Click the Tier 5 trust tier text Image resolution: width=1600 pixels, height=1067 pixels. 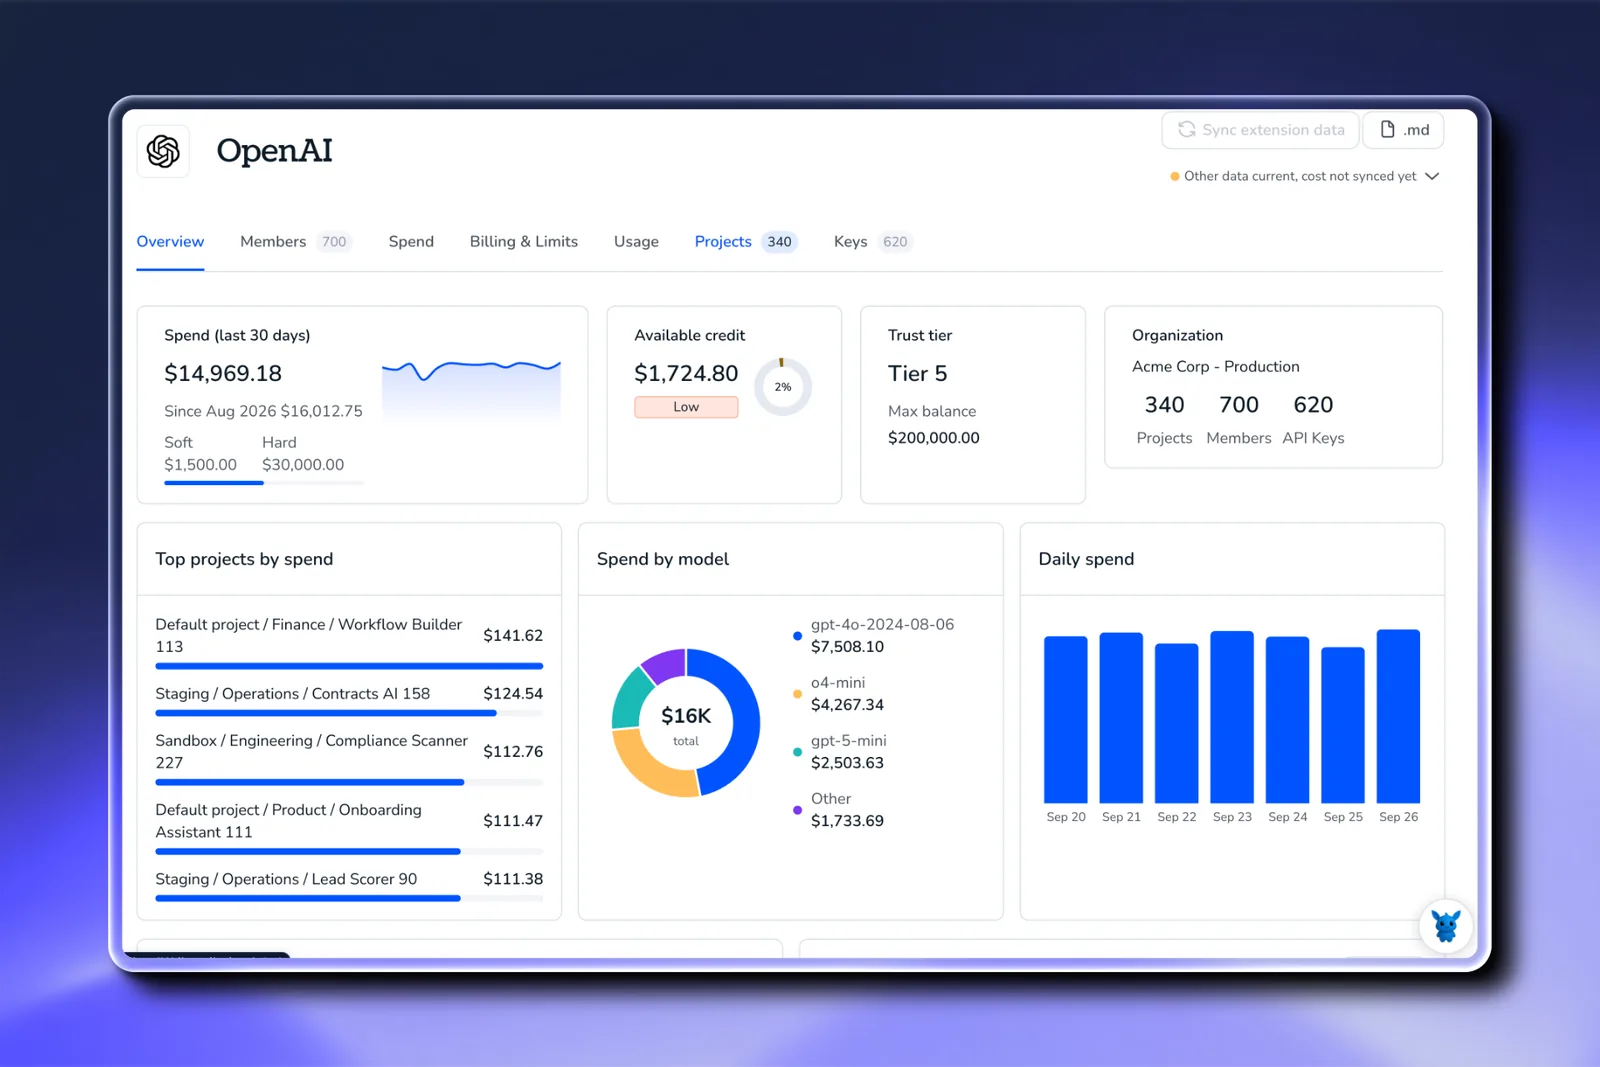click(917, 374)
